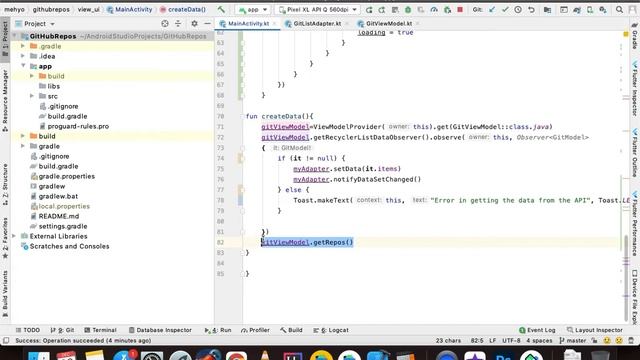The image size is (640, 360).
Task: Open the Flutter Outline side panel
Action: [635, 152]
